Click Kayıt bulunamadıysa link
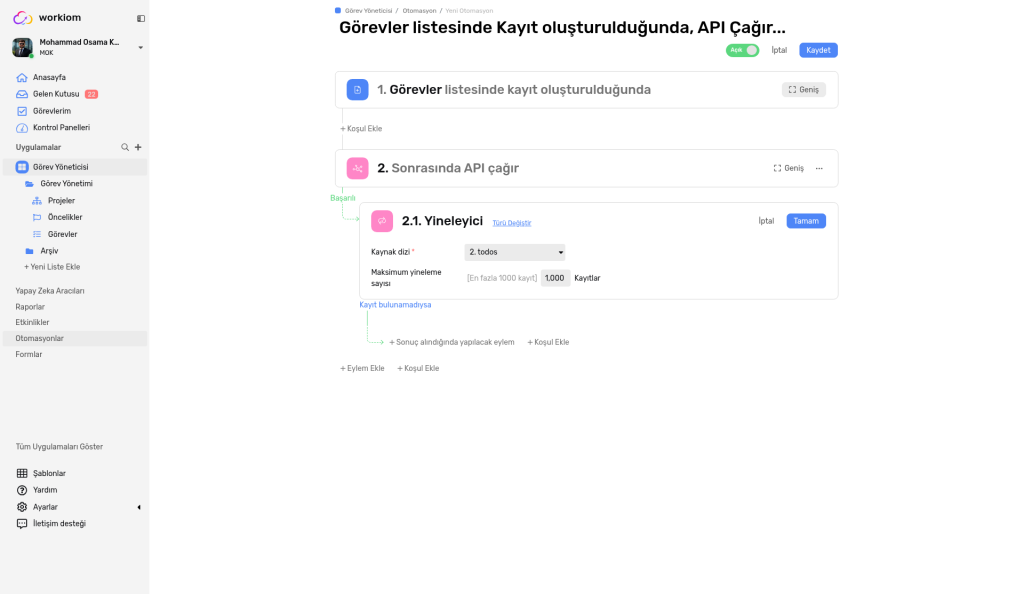The width and height of the screenshot is (1024, 594). (395, 305)
